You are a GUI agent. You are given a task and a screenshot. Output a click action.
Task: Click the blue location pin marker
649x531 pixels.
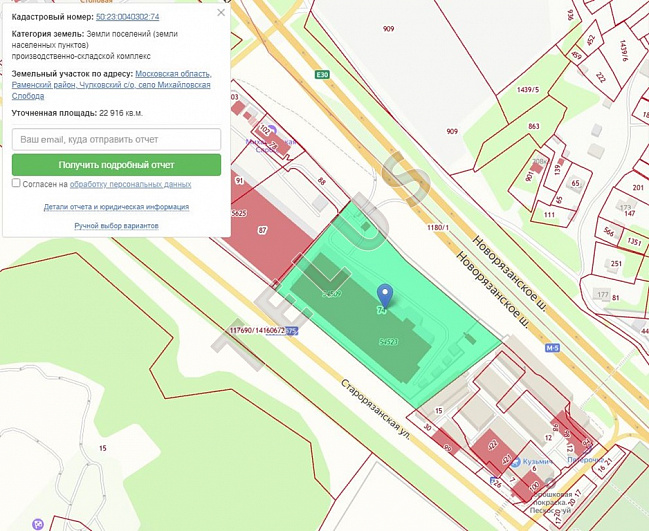385,295
